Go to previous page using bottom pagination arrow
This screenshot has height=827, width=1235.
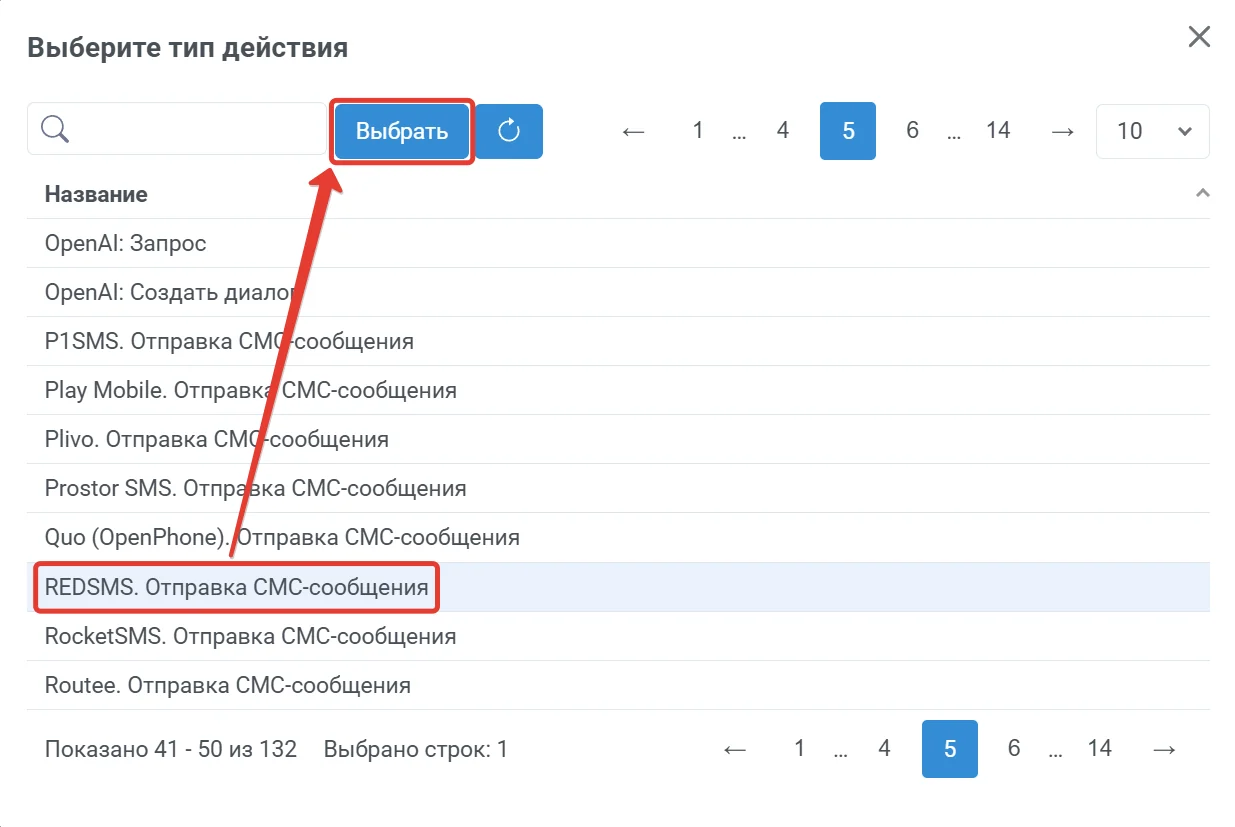(x=735, y=749)
